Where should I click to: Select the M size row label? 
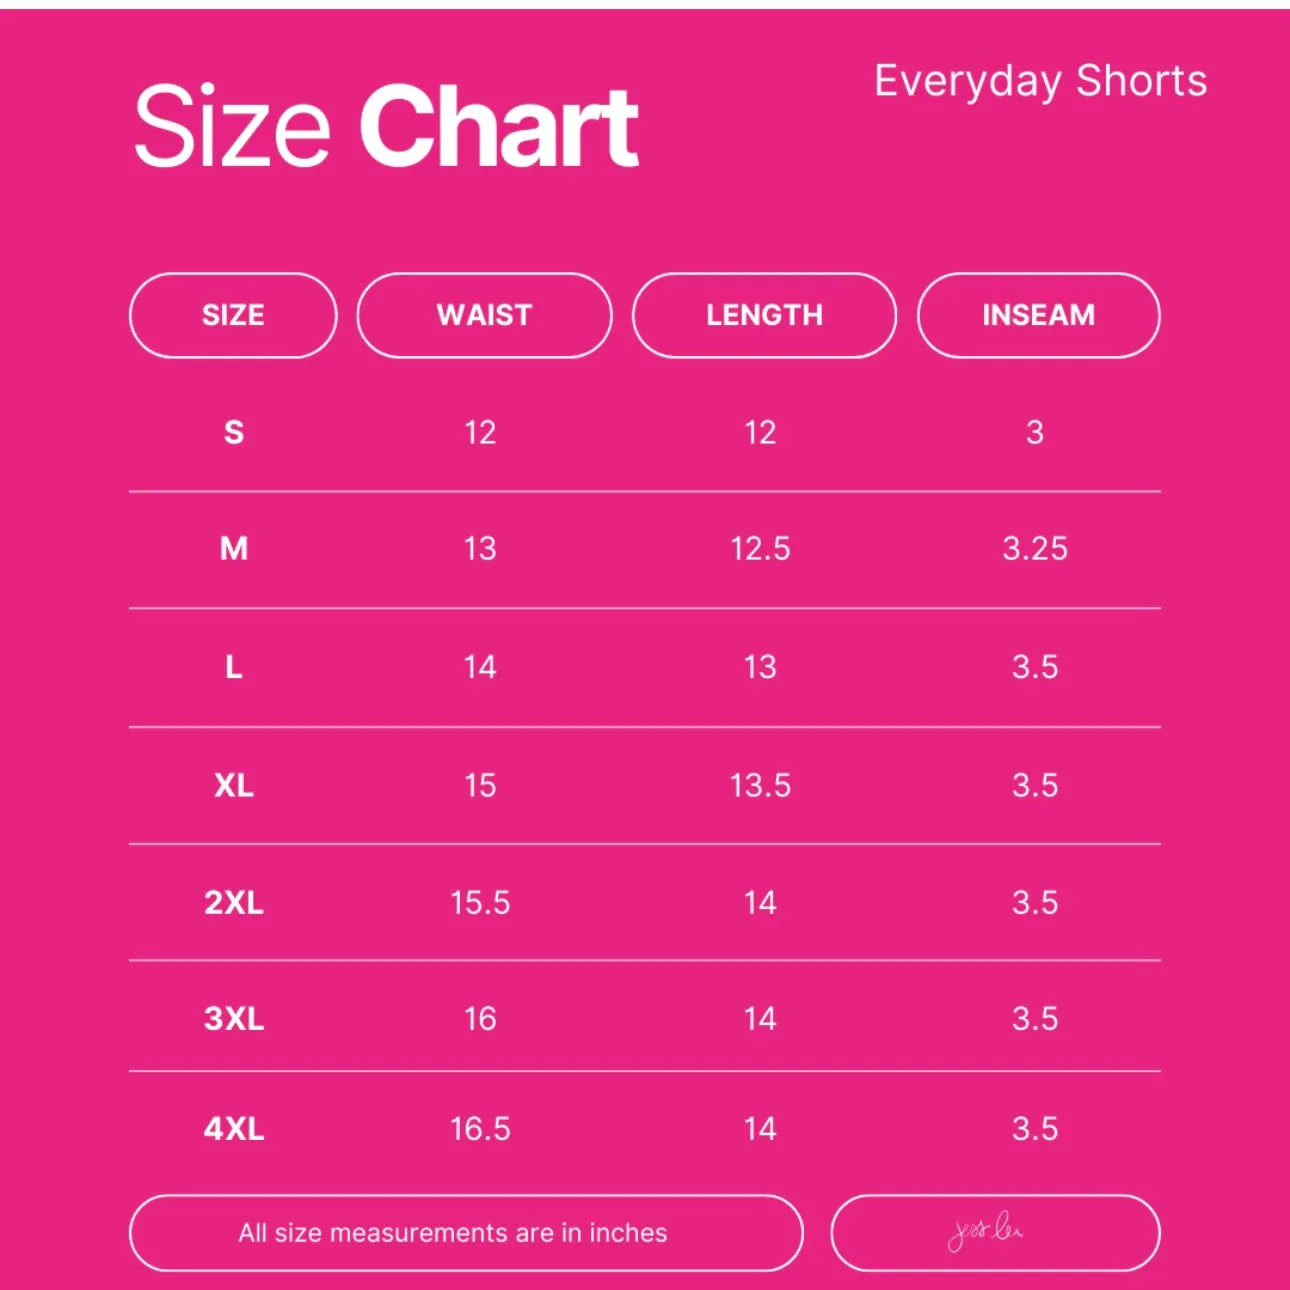pyautogui.click(x=234, y=548)
